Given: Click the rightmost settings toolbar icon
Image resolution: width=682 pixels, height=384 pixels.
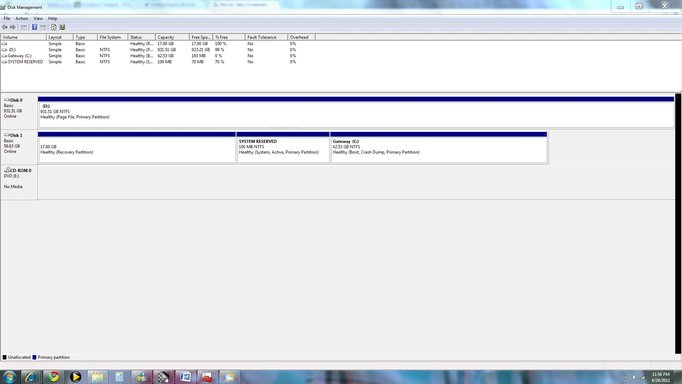Looking at the screenshot, I should [62, 27].
